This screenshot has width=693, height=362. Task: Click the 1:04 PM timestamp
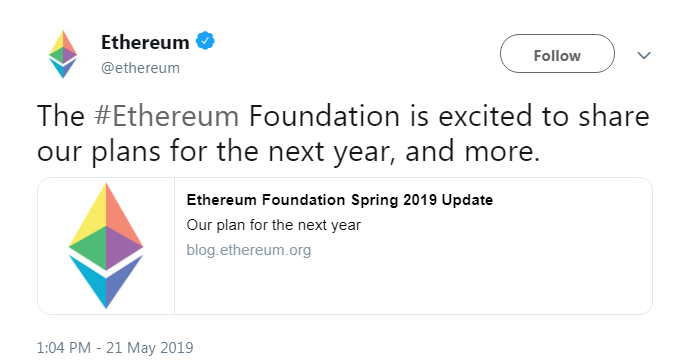tap(64, 348)
